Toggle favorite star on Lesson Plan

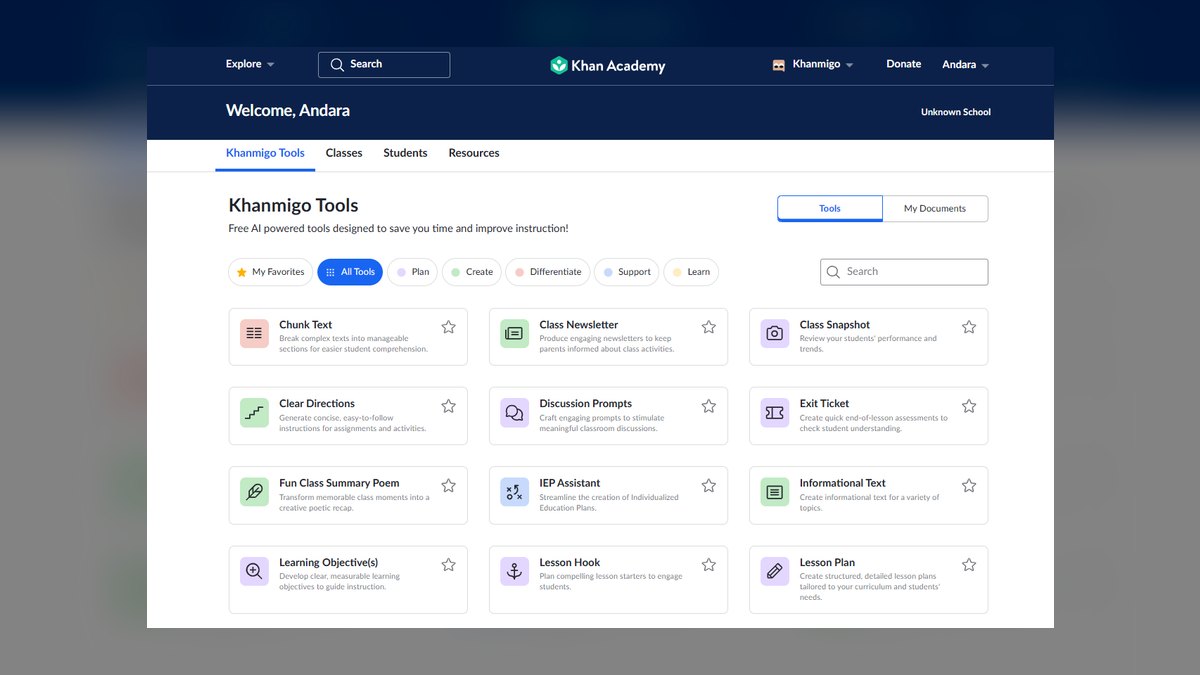click(x=968, y=565)
